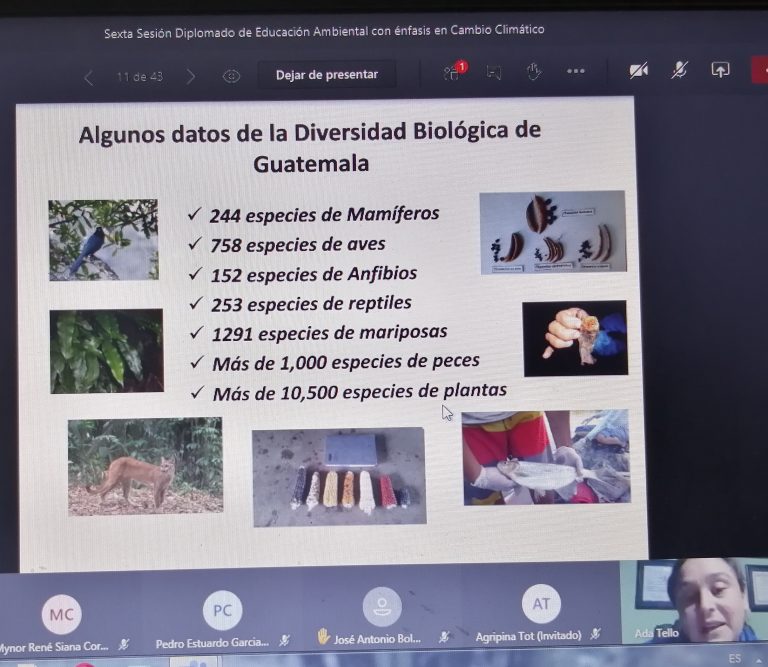Open the meeting chat icon
The height and width of the screenshot is (667, 768).
pyautogui.click(x=493, y=72)
